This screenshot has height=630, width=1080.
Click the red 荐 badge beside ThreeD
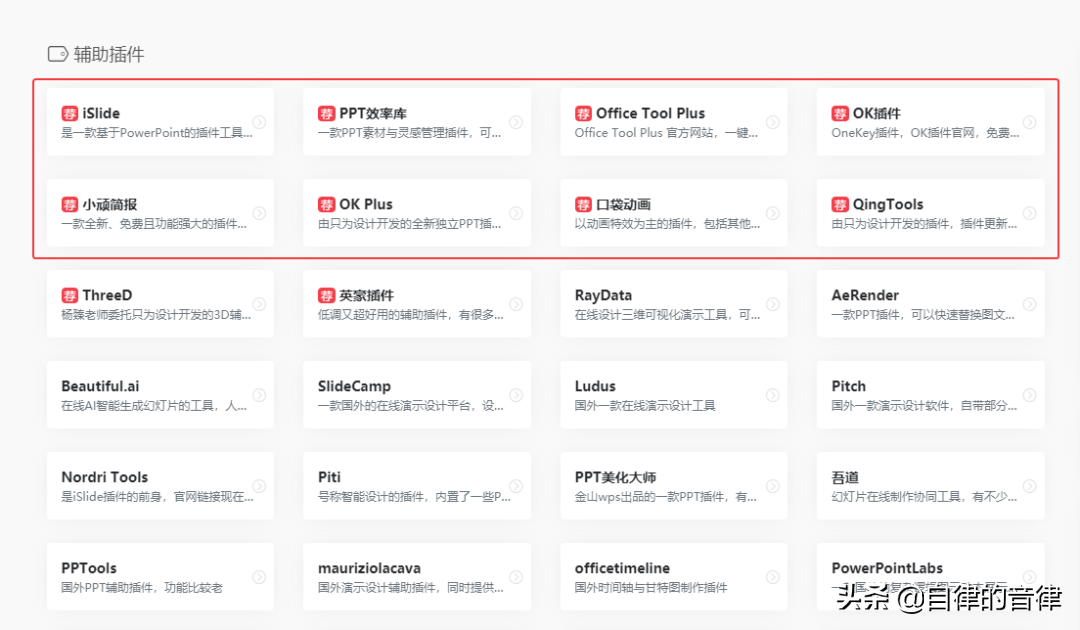[x=70, y=295]
